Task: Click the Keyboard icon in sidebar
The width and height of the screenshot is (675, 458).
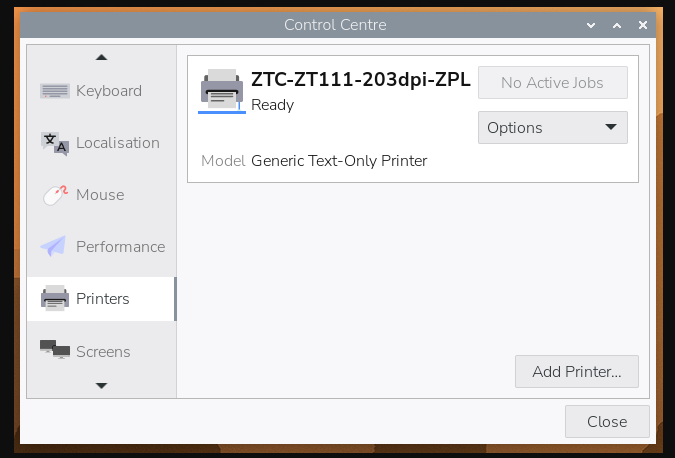Action: click(x=54, y=91)
